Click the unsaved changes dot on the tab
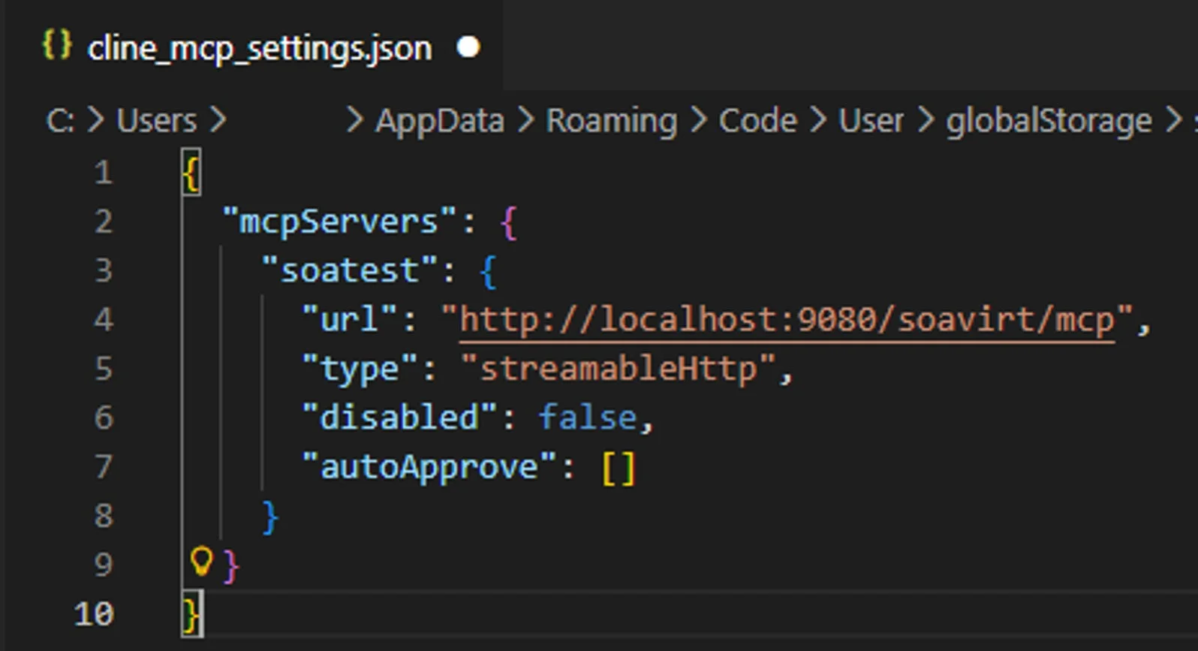 467,46
